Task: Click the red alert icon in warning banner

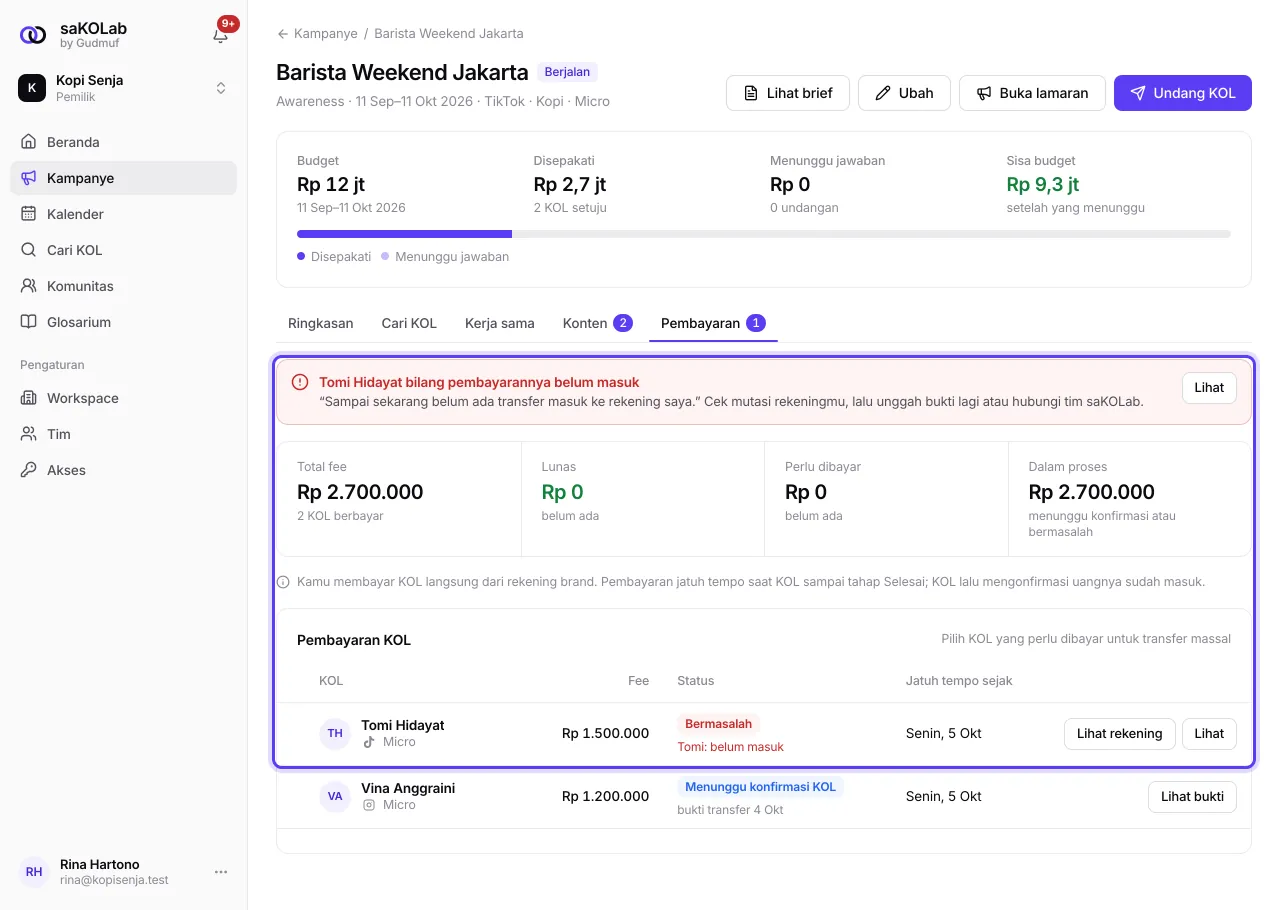Action: click(x=300, y=382)
